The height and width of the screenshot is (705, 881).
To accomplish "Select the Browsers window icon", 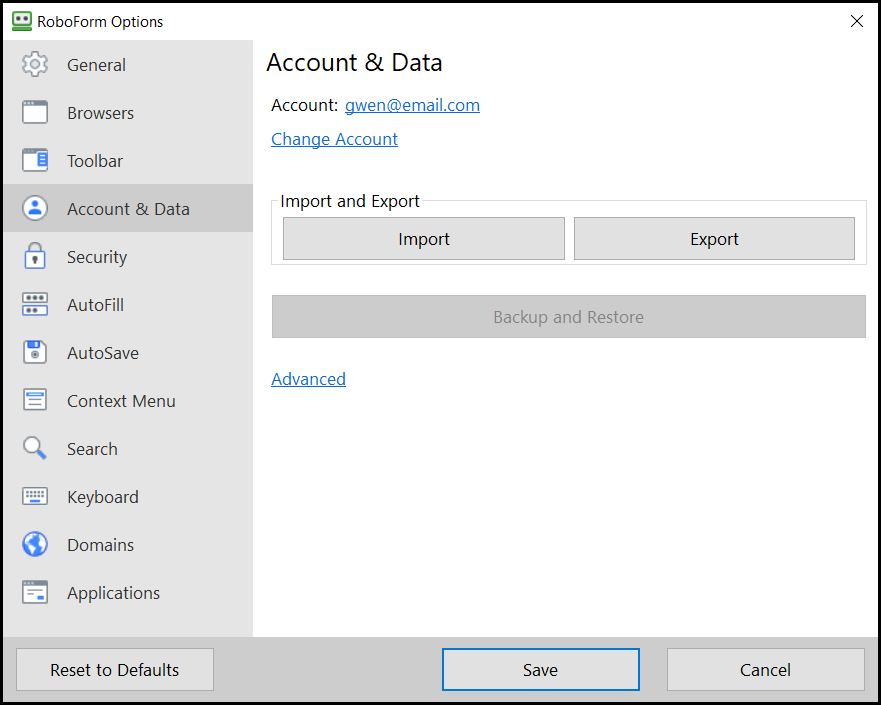I will pyautogui.click(x=35, y=113).
